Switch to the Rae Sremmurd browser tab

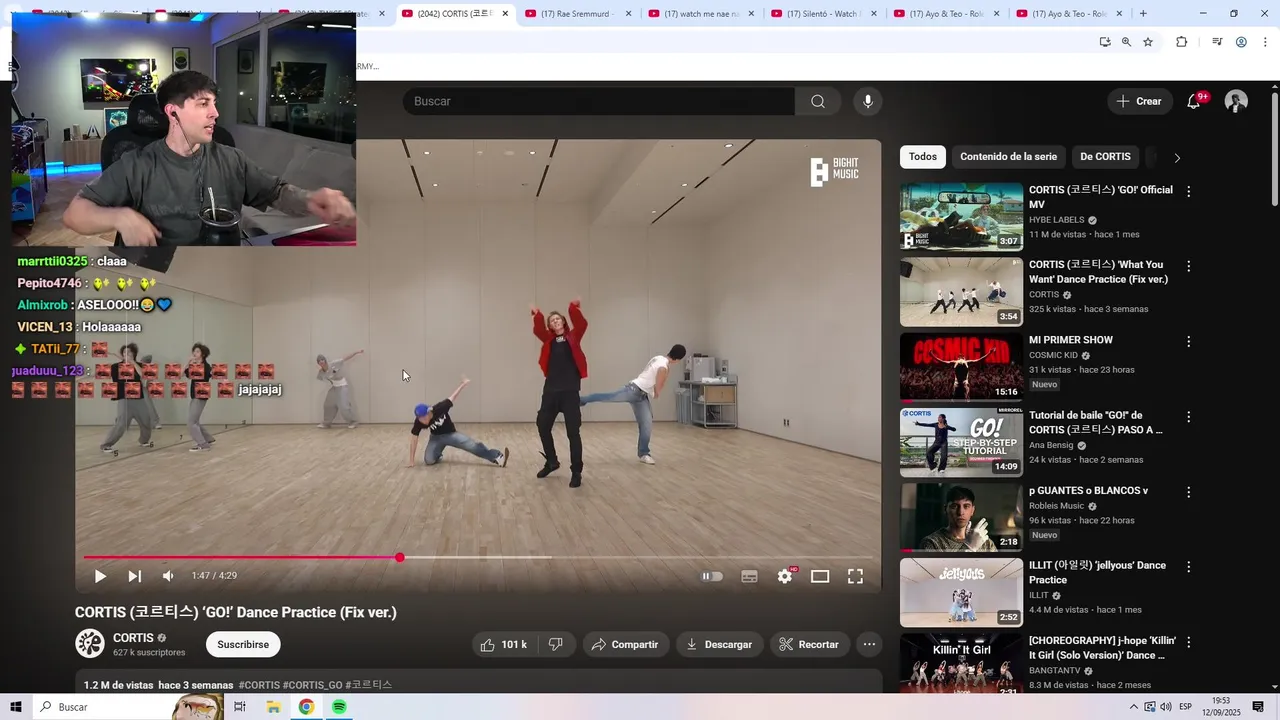[x=577, y=14]
